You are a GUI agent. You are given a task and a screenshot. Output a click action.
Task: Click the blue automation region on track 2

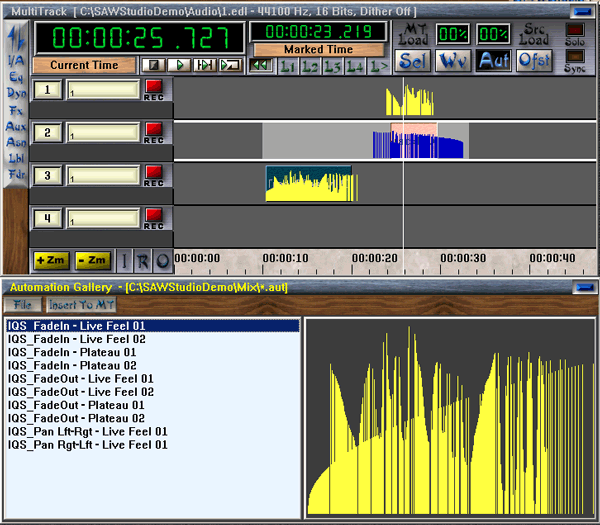click(418, 145)
